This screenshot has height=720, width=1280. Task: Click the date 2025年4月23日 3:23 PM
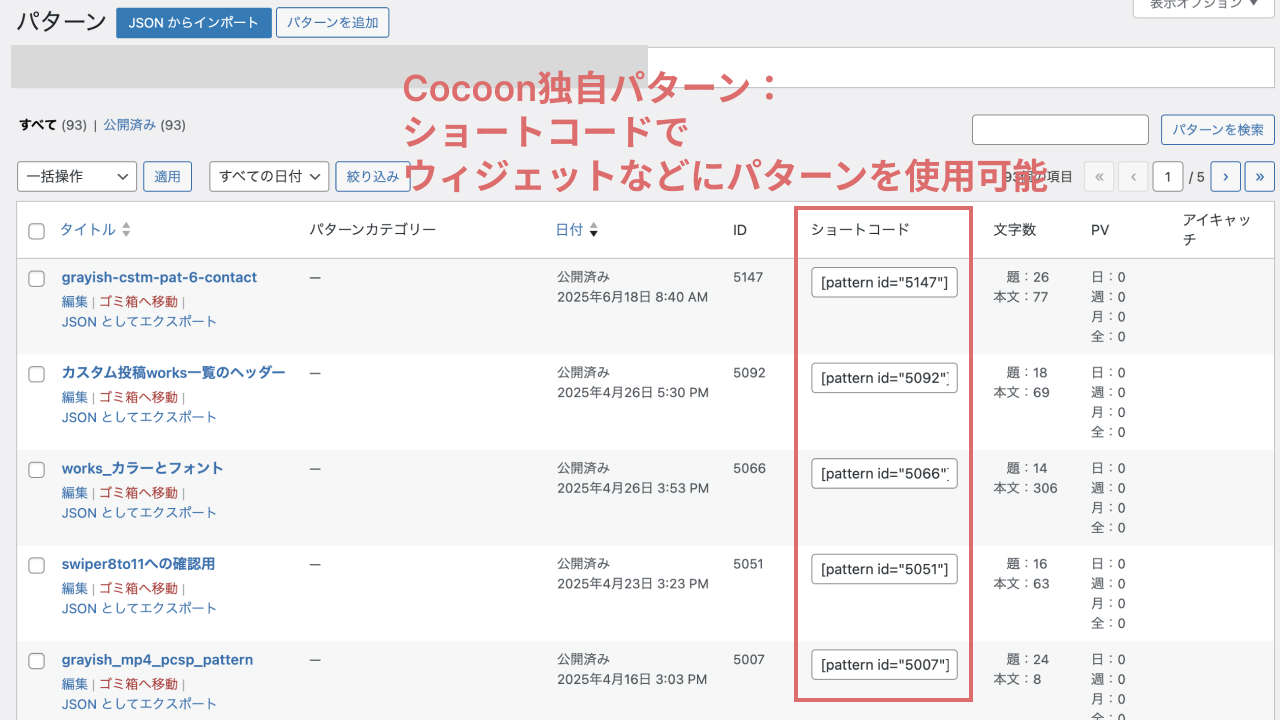(632, 584)
